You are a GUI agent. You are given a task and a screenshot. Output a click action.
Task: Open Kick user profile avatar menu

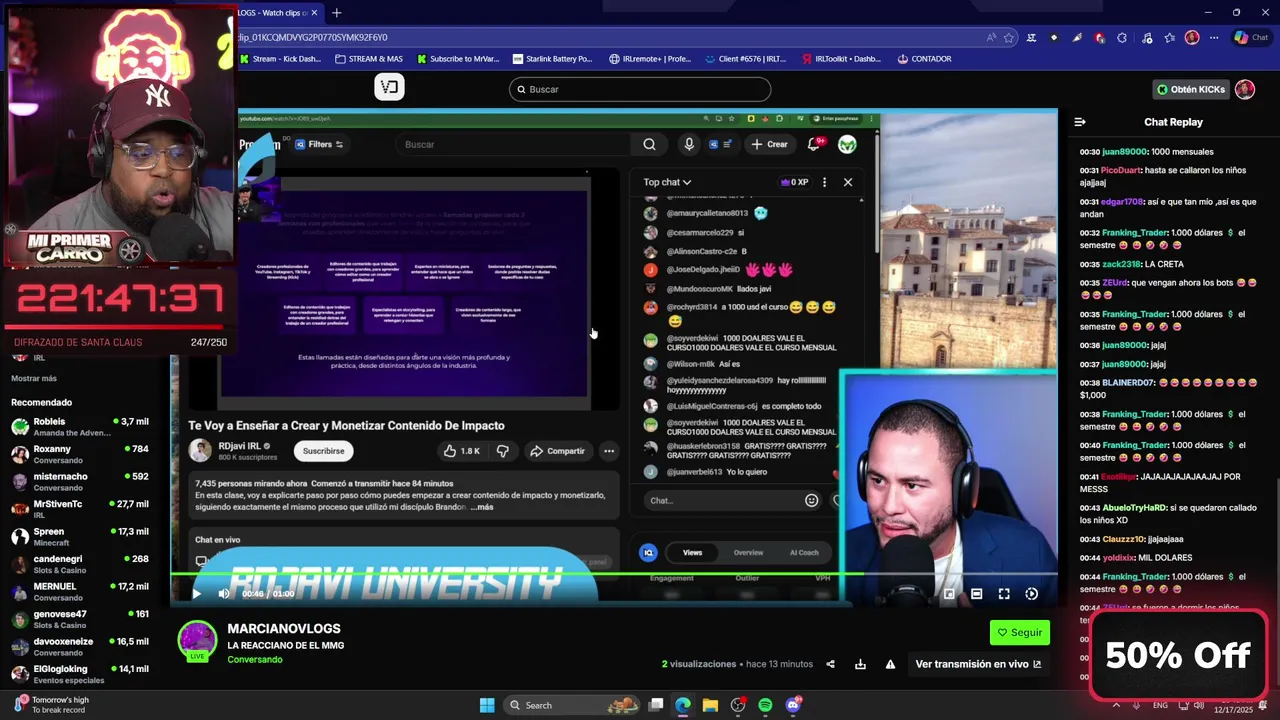pos(1245,89)
